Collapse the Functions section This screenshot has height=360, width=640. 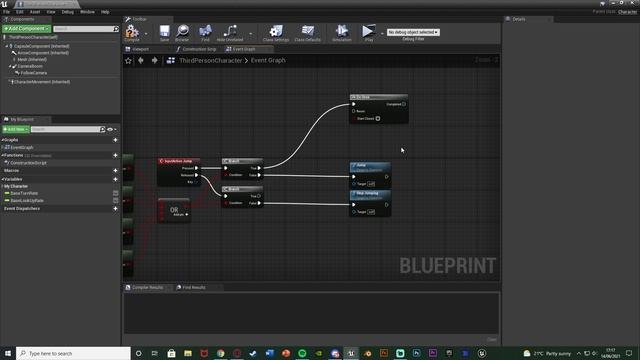coord(2,156)
